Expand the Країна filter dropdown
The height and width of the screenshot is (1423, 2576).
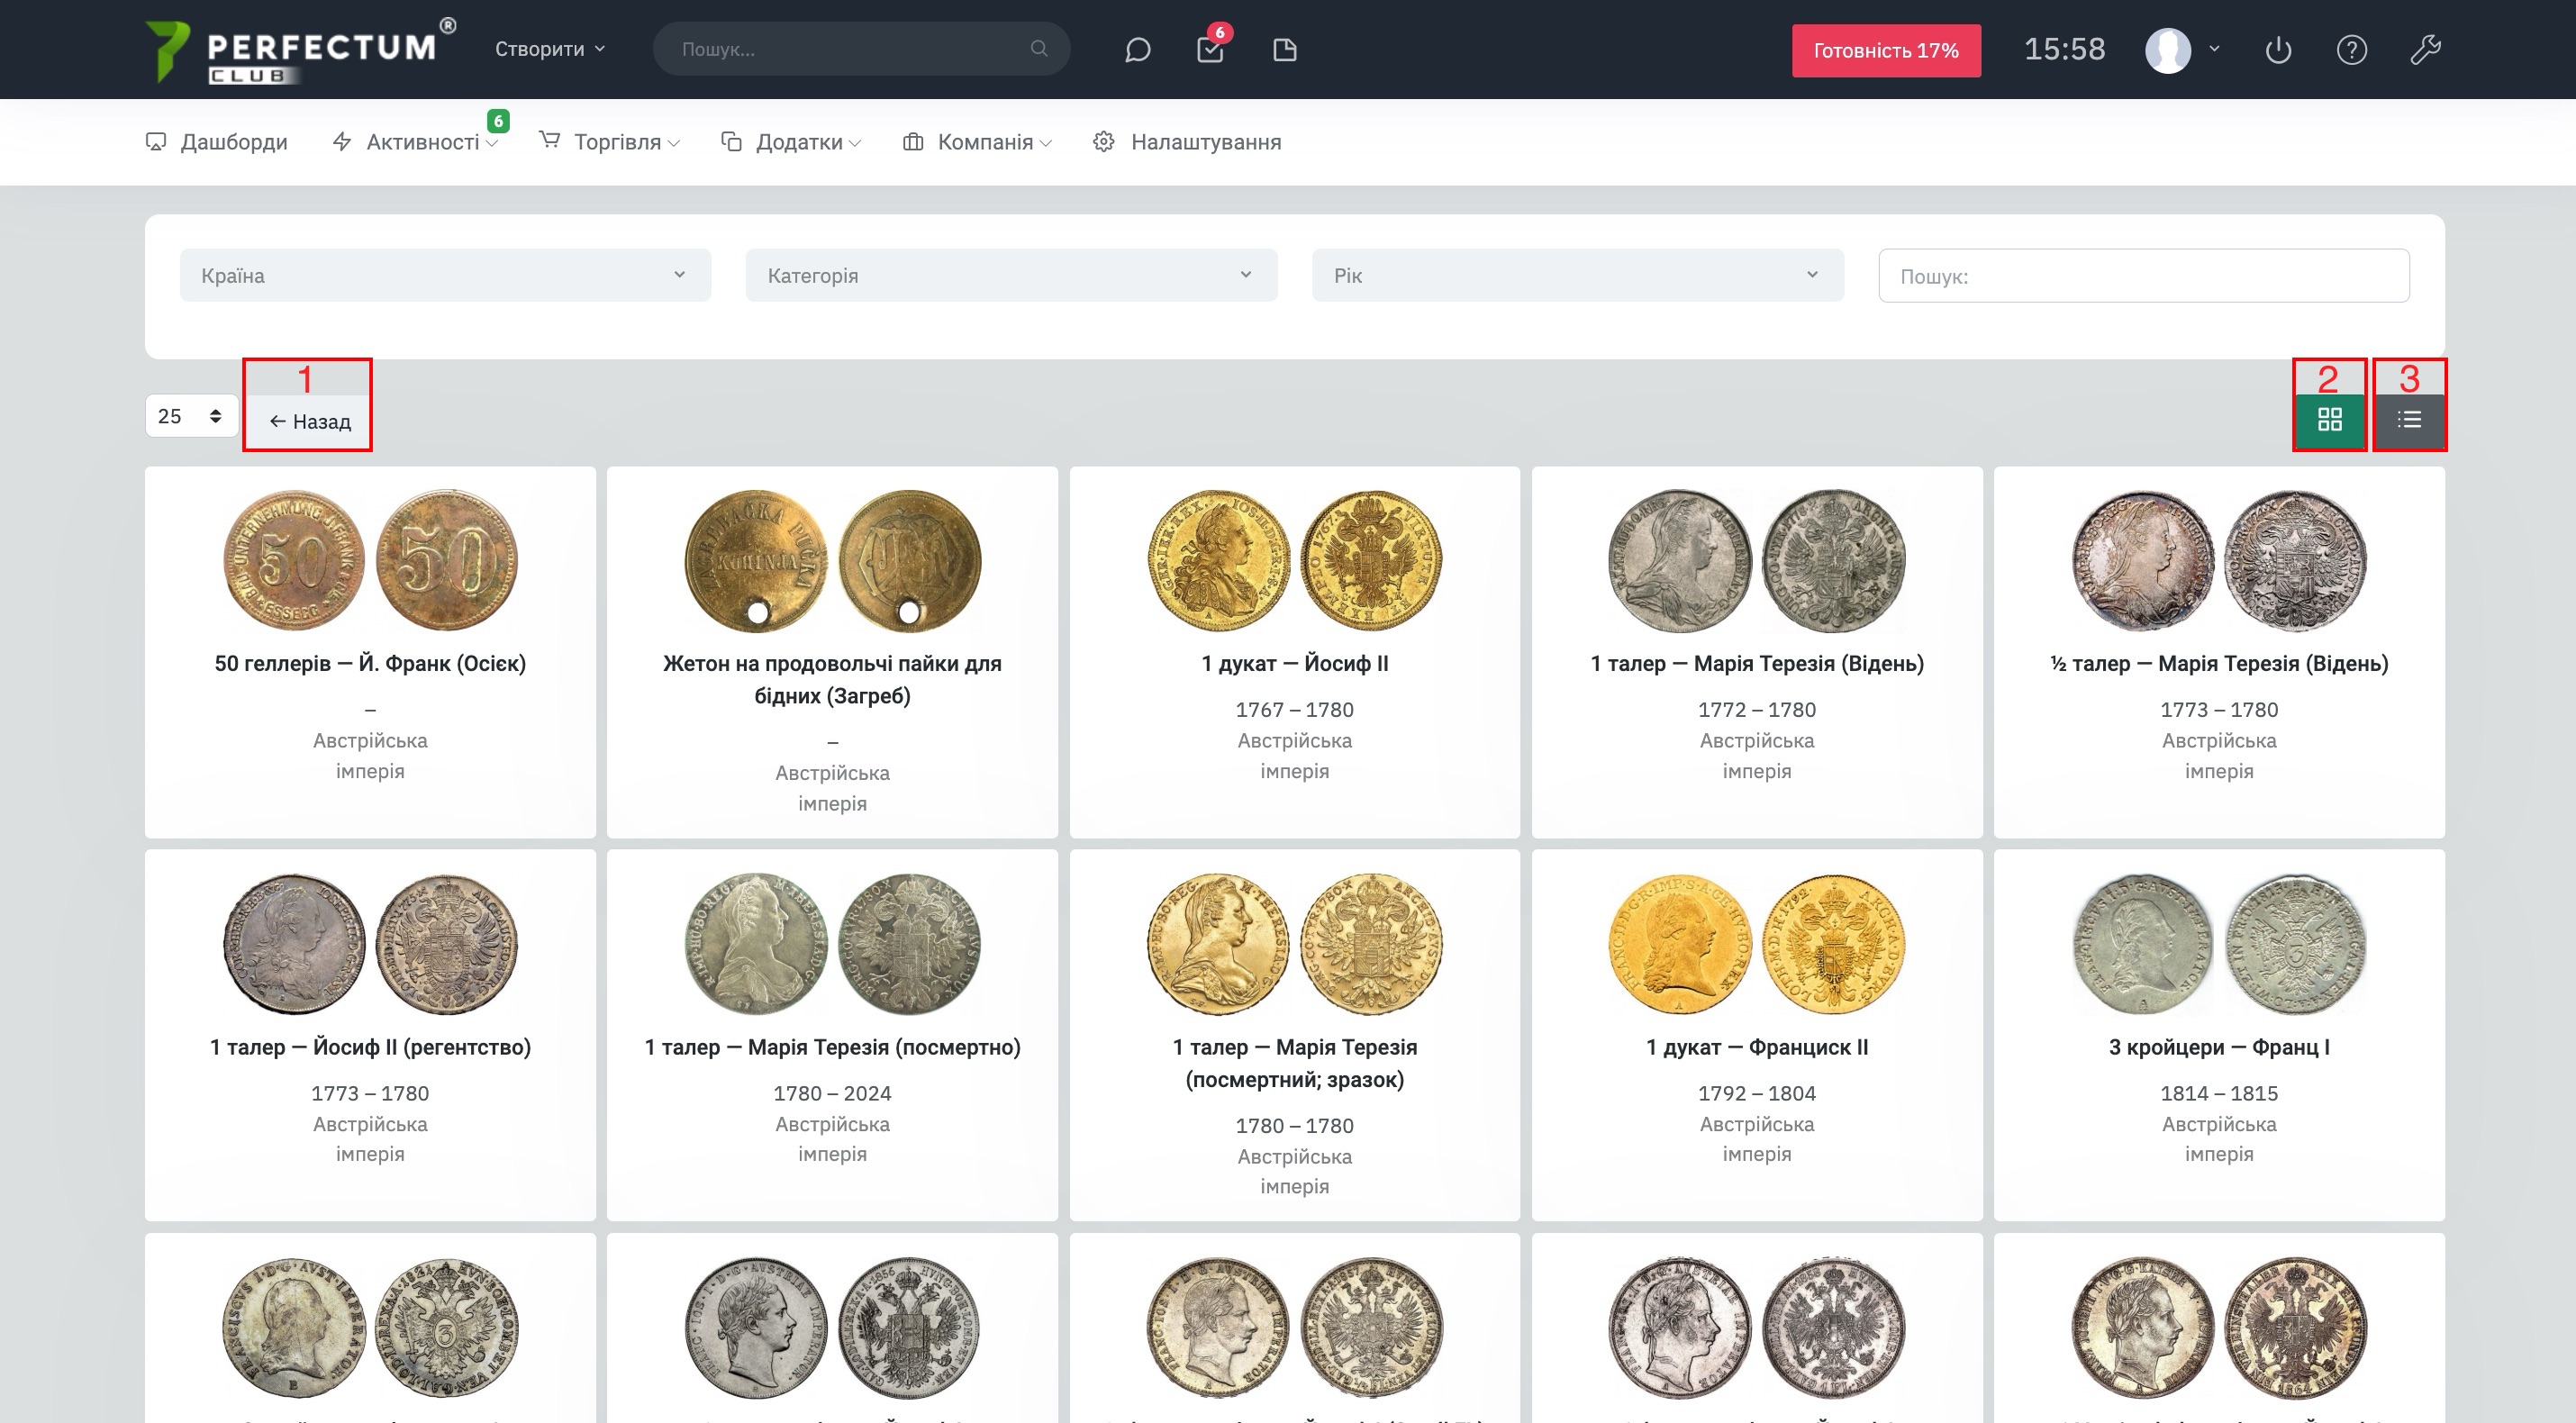445,275
